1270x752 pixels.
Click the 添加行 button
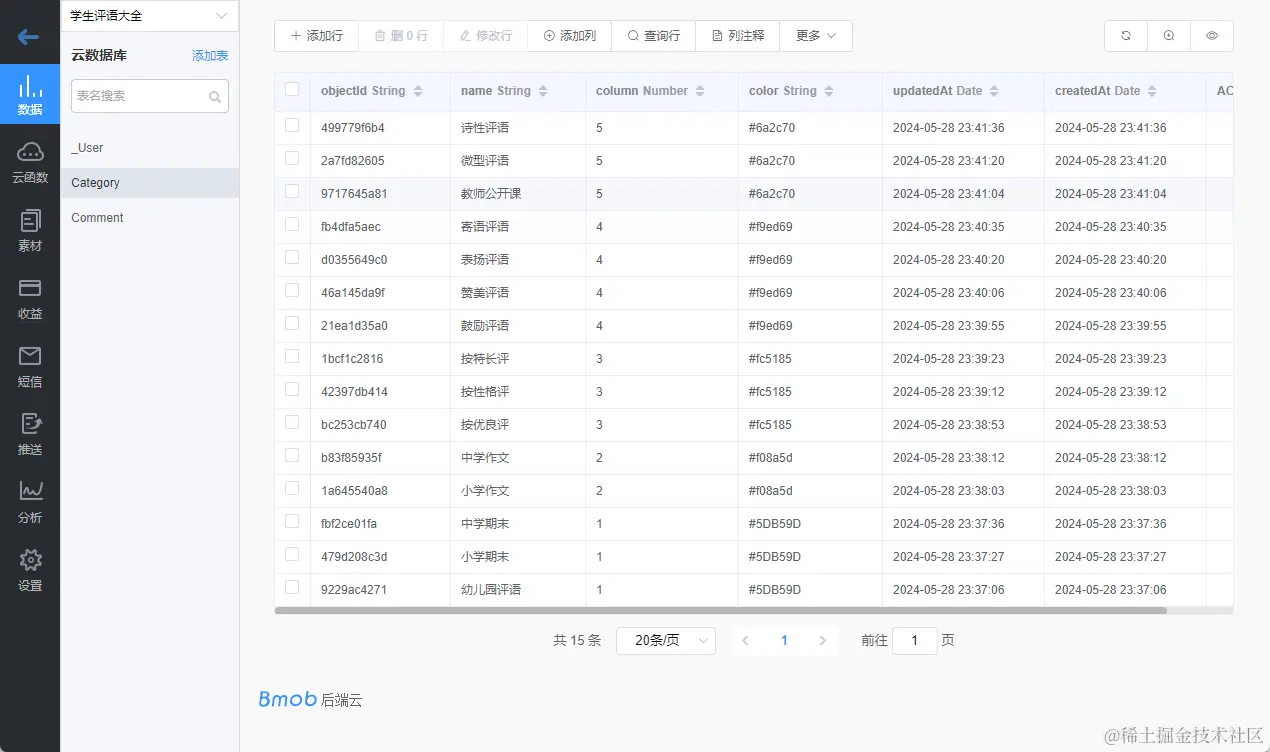tap(317, 35)
